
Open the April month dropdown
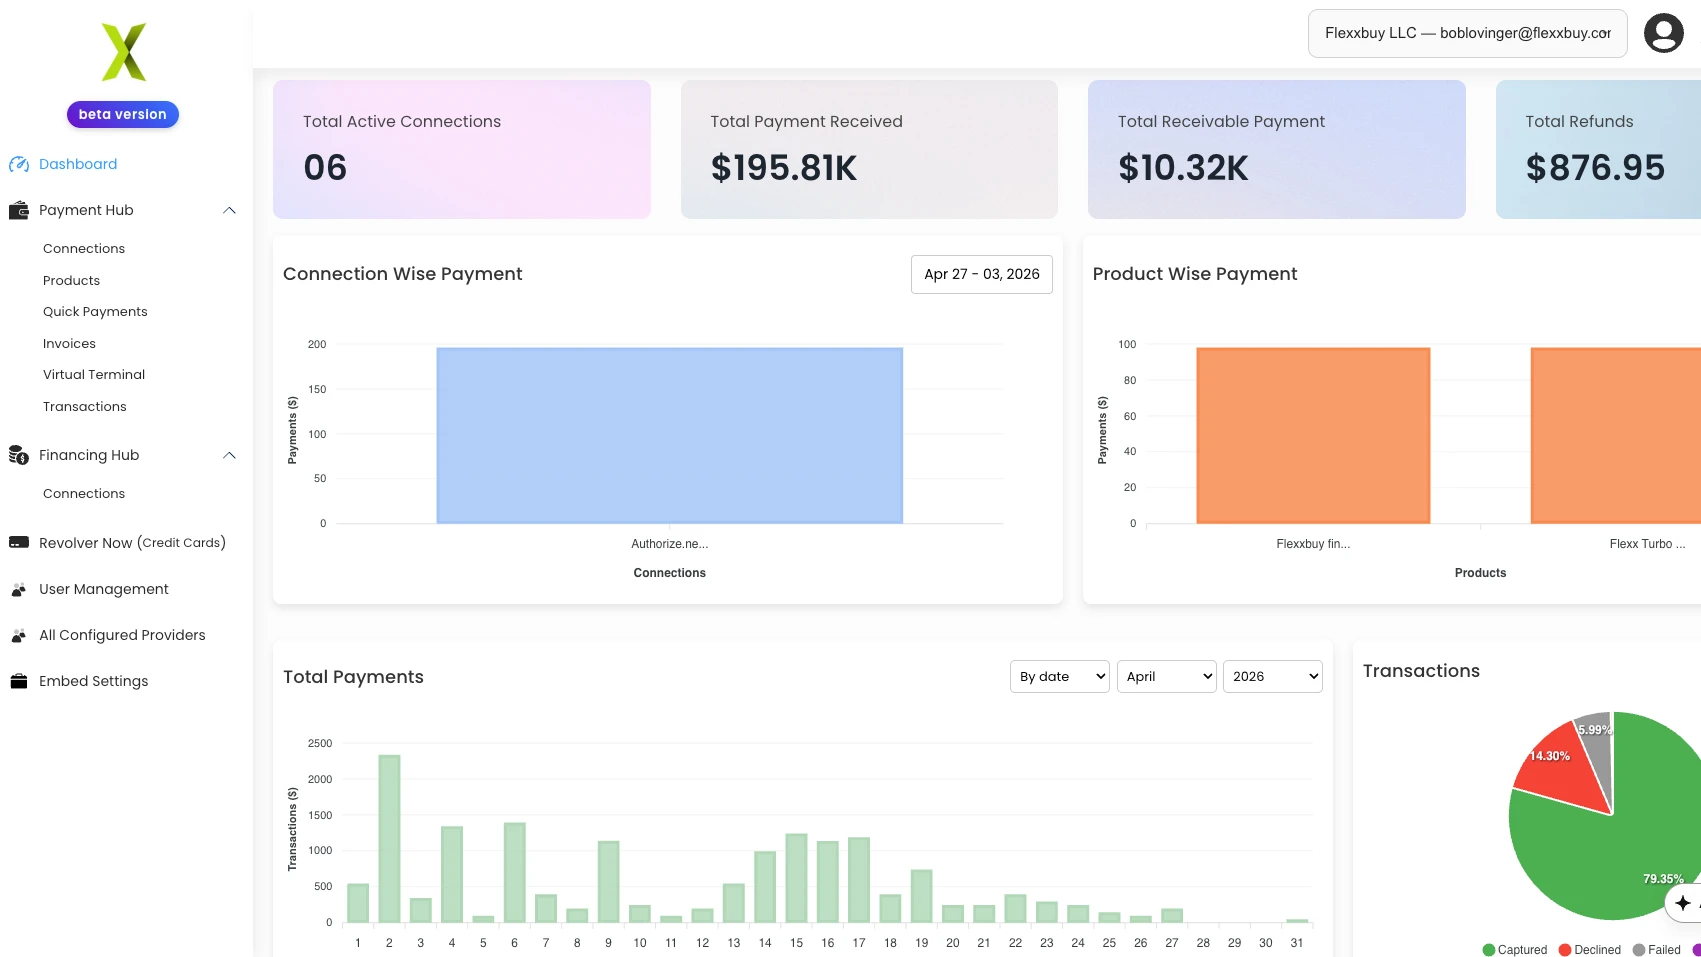[1167, 677]
